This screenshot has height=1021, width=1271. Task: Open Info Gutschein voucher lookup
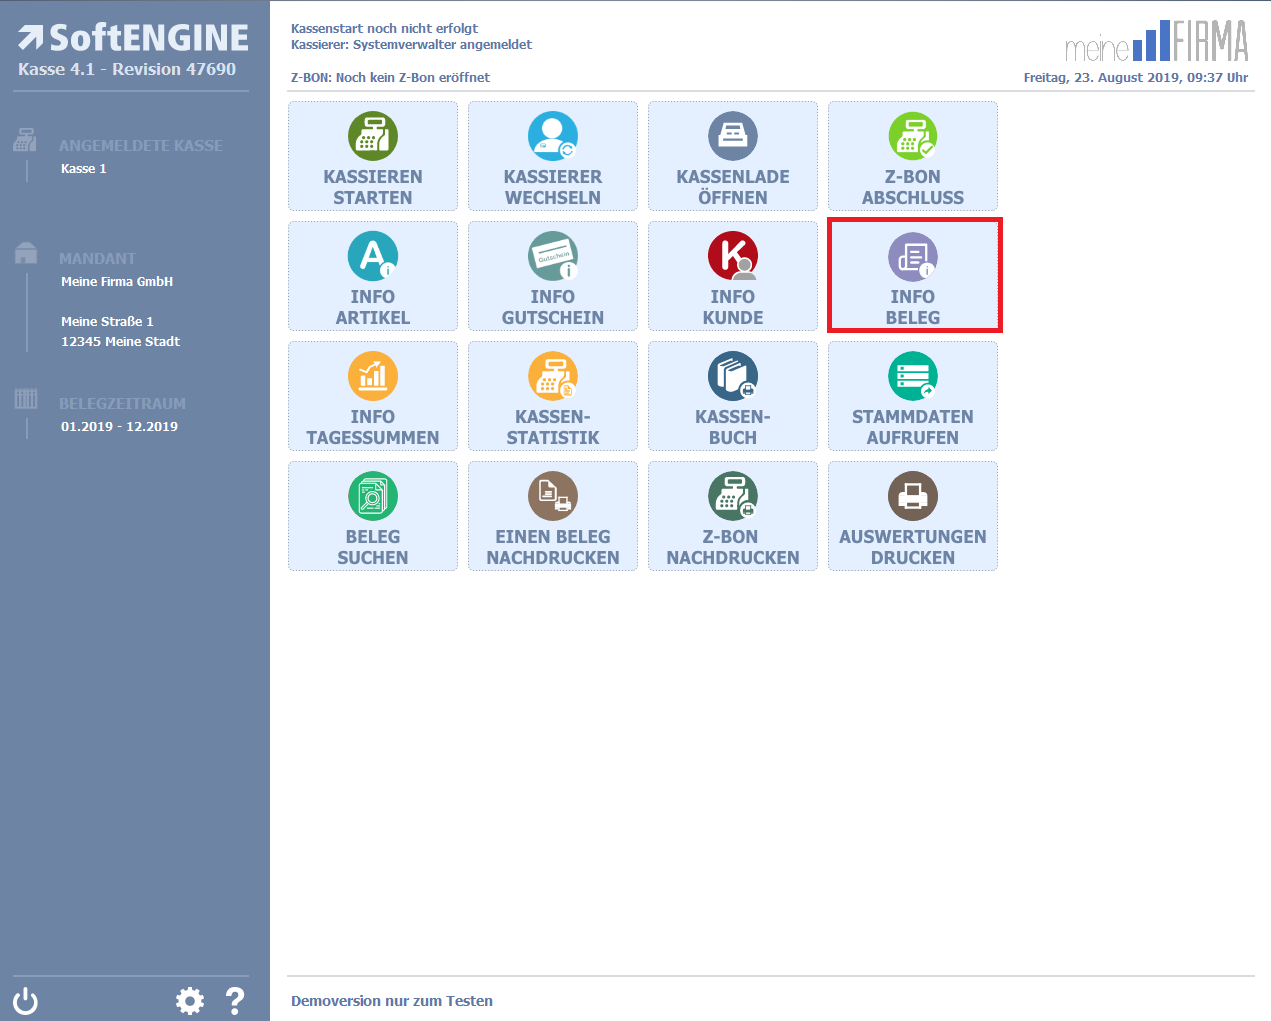click(552, 276)
